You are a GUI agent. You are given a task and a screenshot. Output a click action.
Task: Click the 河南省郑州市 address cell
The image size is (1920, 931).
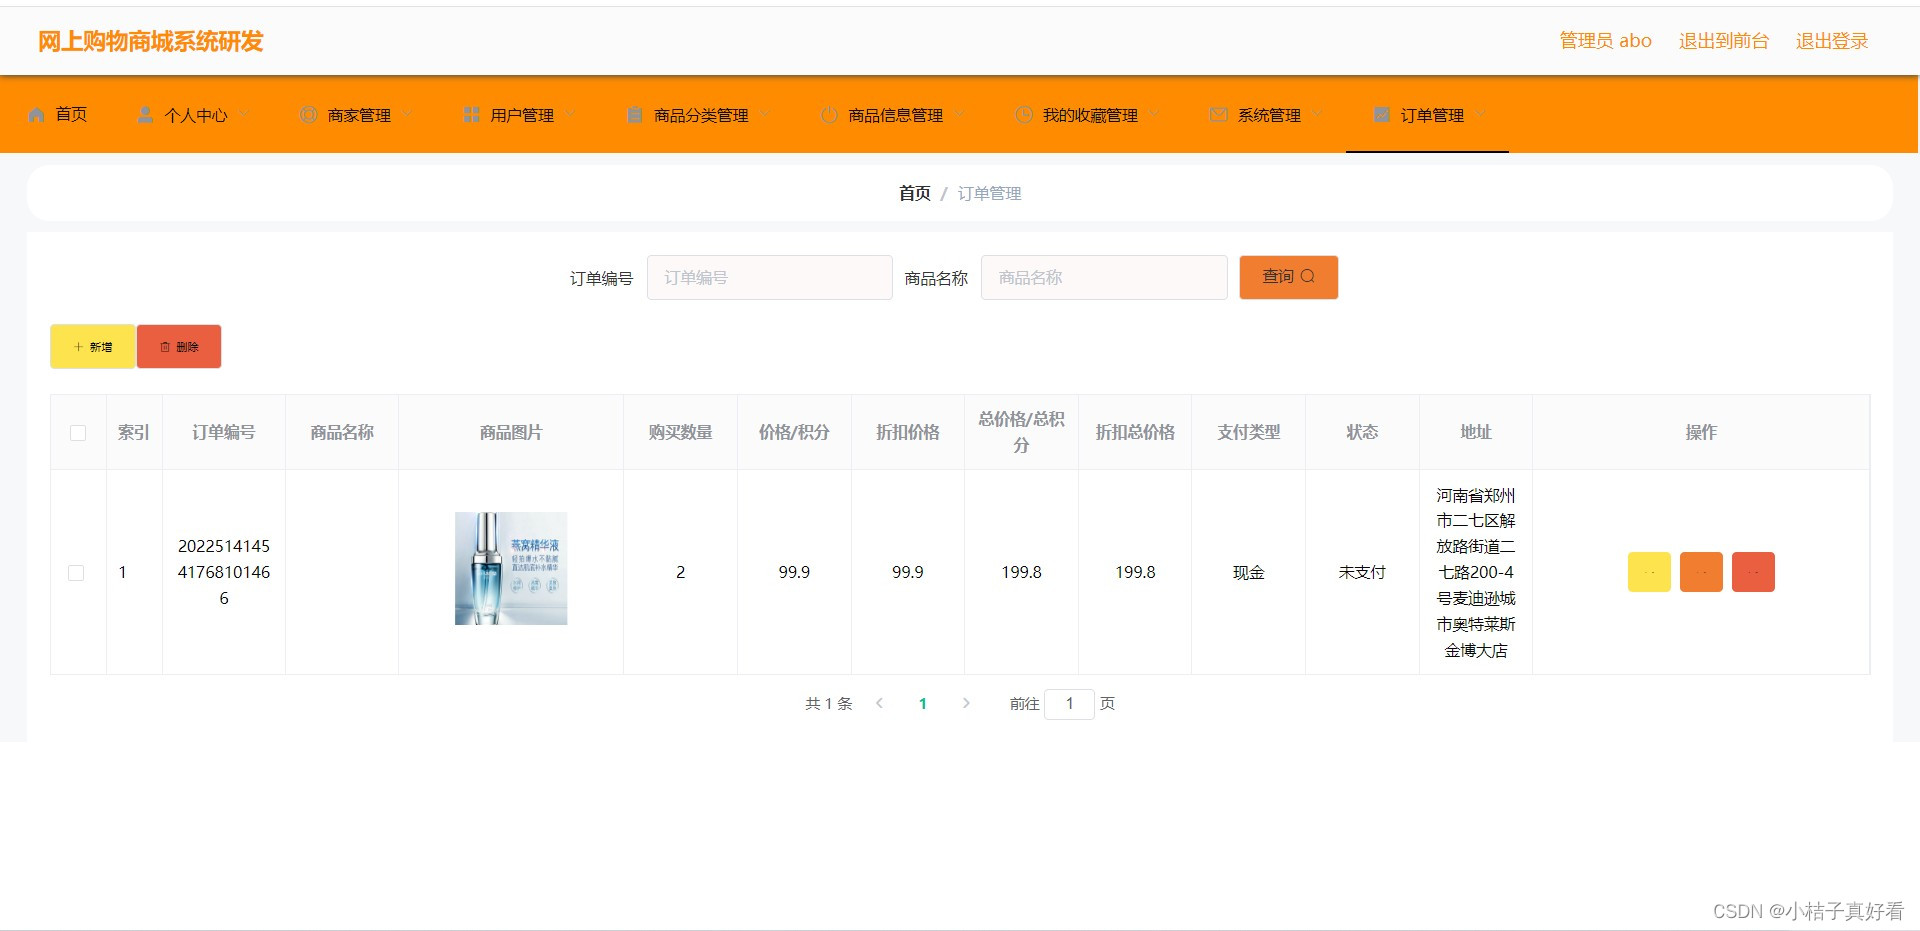click(x=1476, y=572)
